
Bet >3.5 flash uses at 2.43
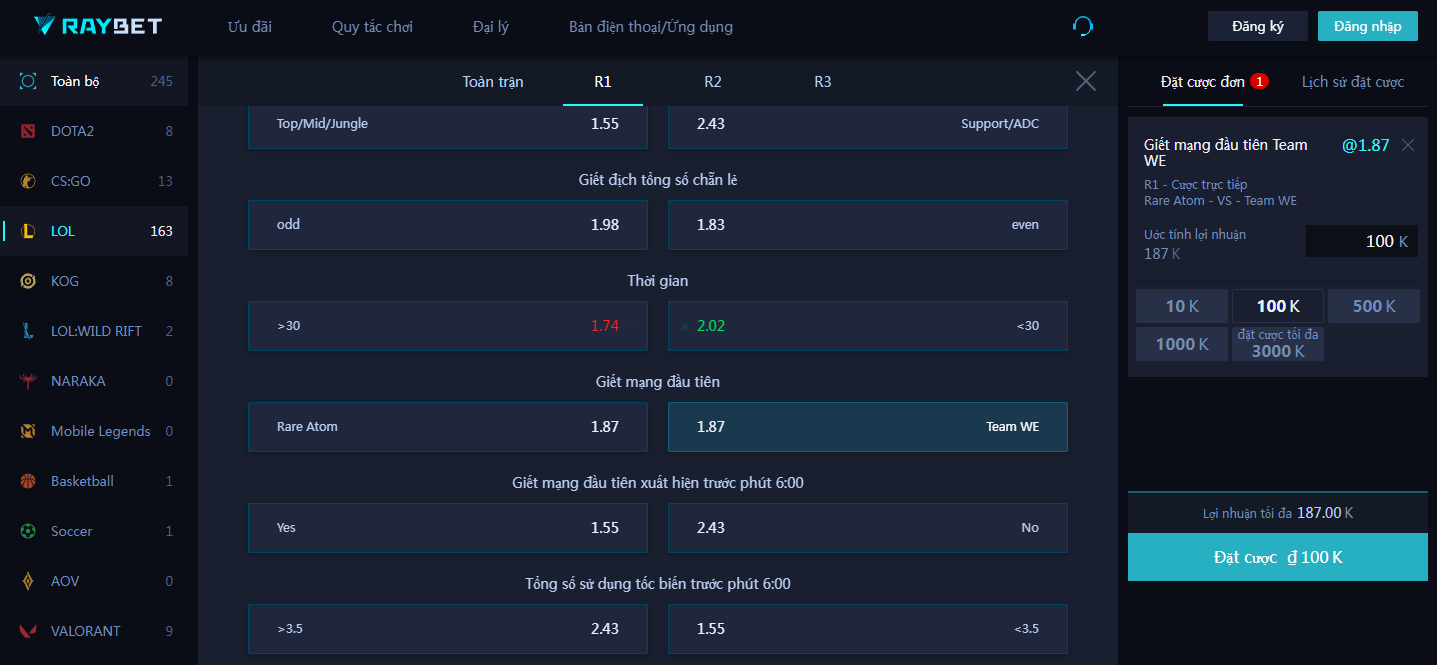[x=448, y=629]
